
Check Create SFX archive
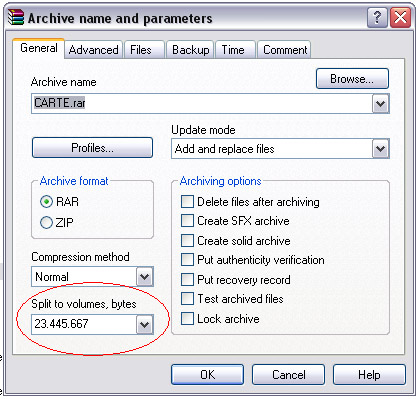187,221
